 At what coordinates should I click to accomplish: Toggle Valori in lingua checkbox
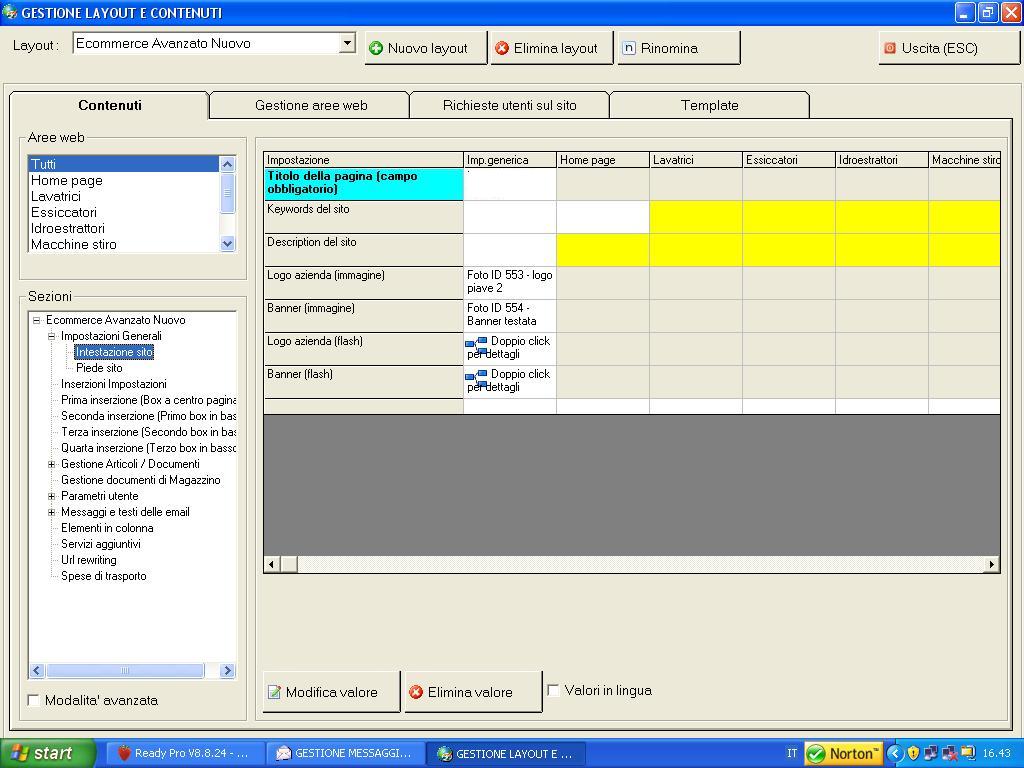(x=553, y=690)
